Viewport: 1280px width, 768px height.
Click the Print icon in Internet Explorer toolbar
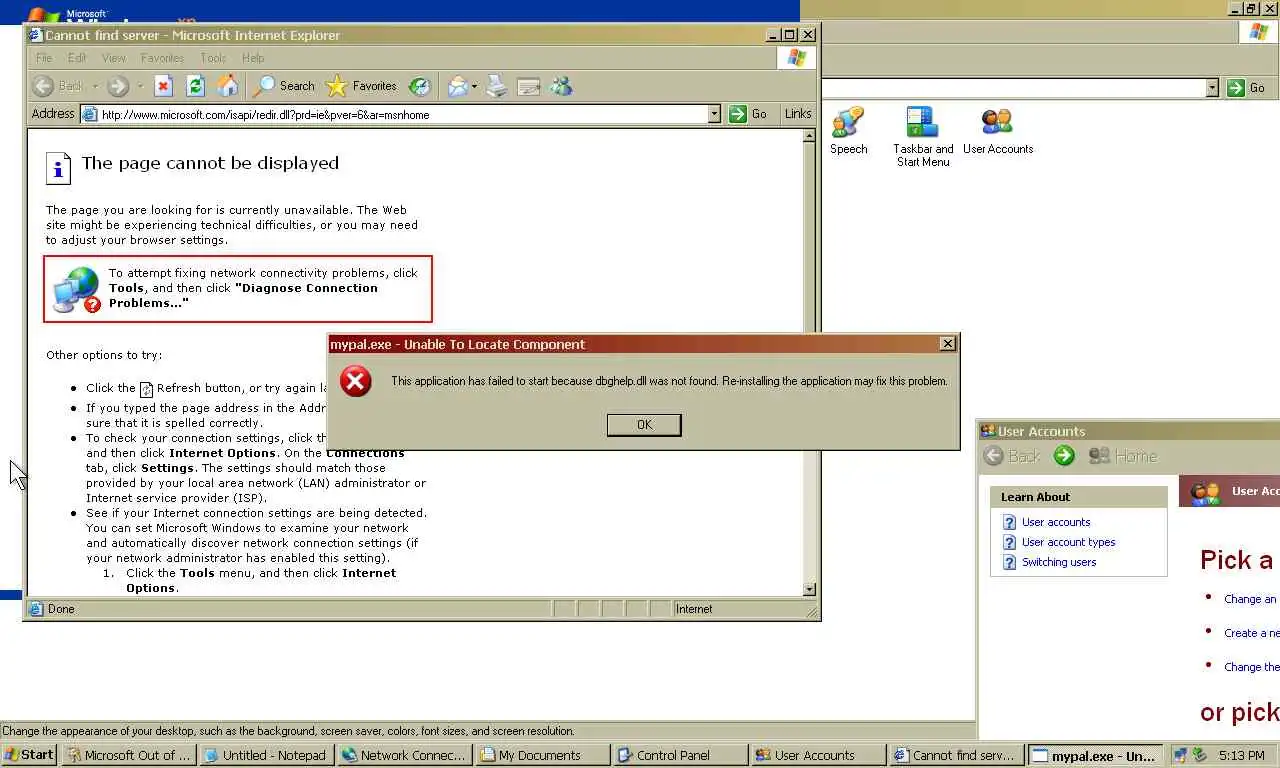pos(497,86)
